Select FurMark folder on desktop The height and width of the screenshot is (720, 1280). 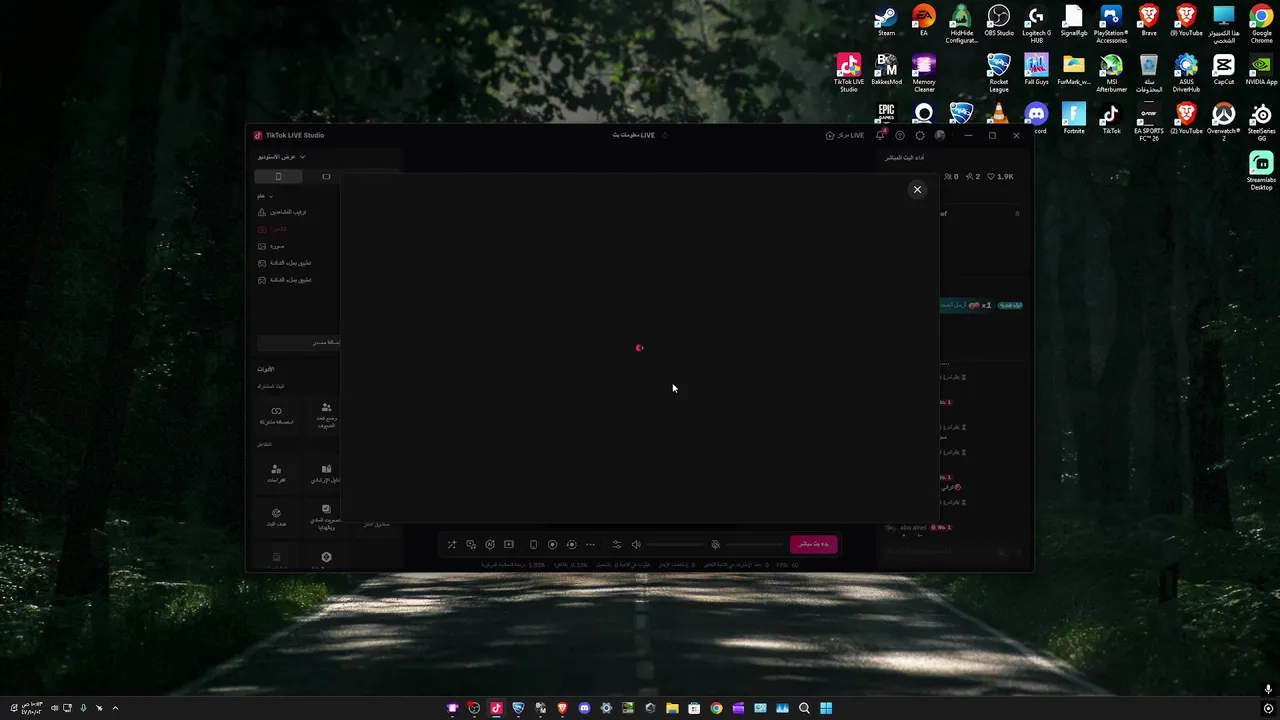(1074, 69)
